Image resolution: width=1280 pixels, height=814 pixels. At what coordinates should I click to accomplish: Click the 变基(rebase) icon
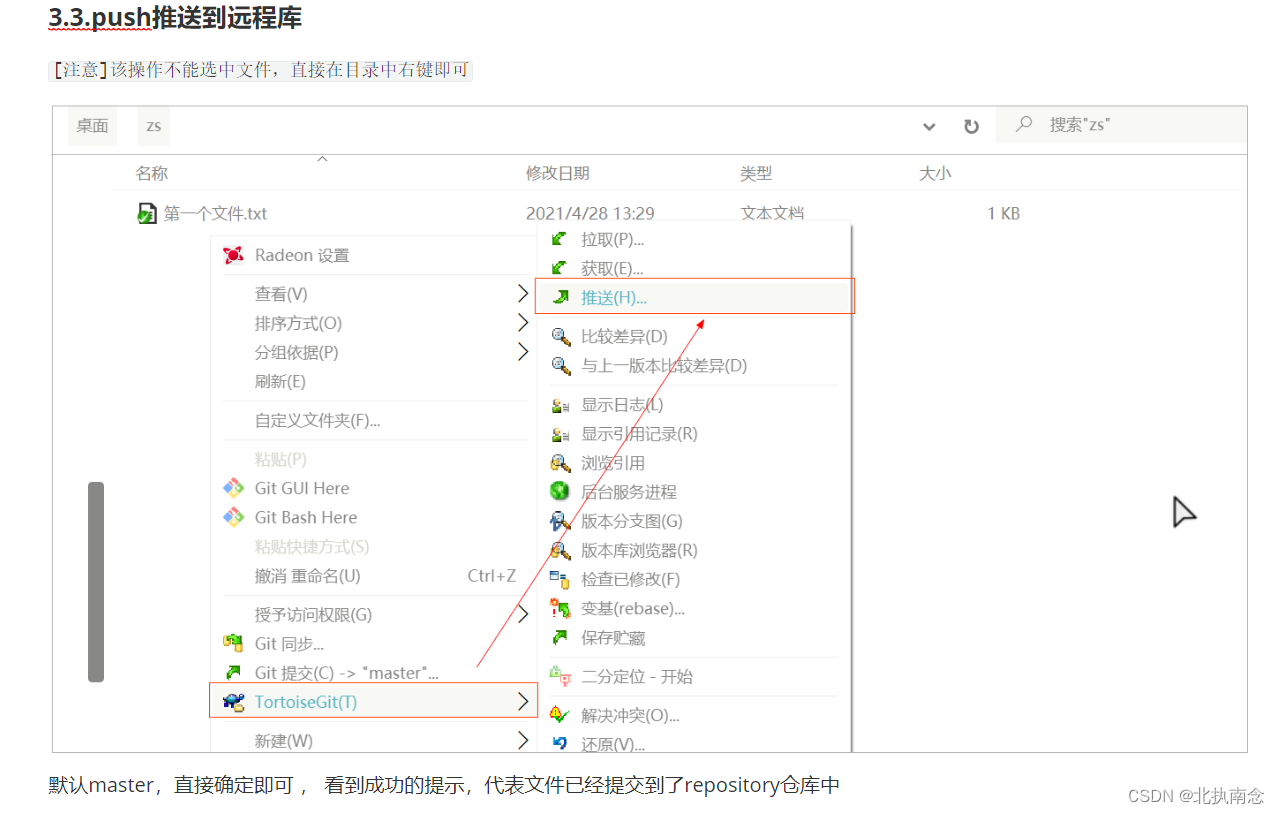(x=560, y=608)
